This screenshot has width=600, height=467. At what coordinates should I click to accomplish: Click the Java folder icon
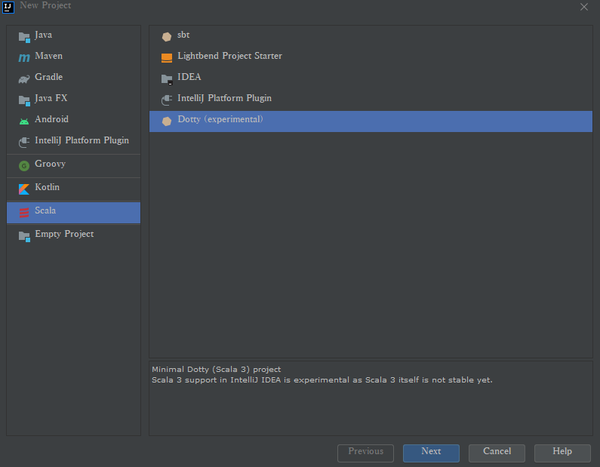24,37
